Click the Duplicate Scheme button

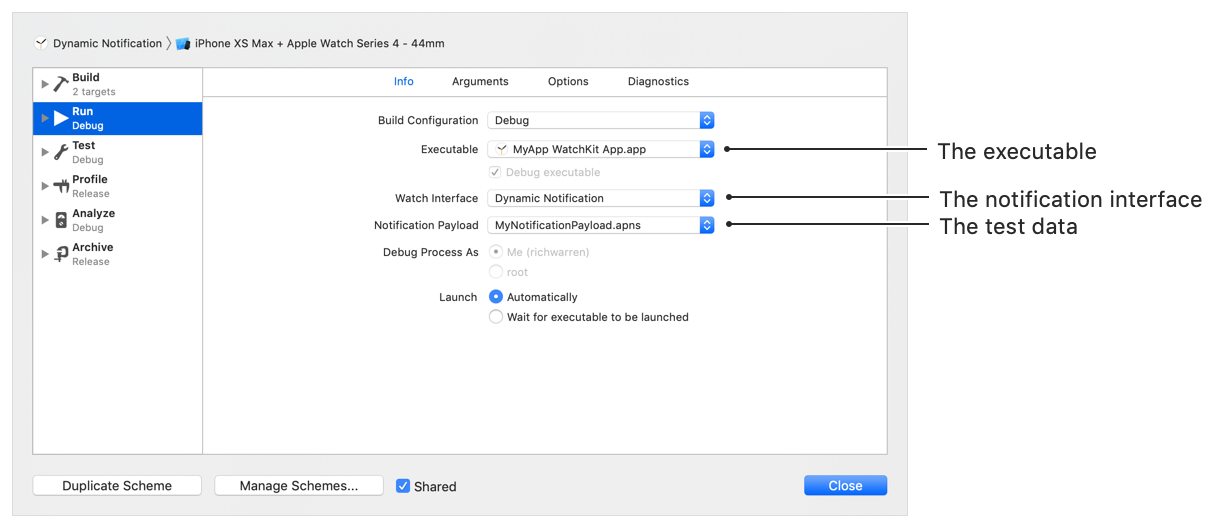coord(117,486)
